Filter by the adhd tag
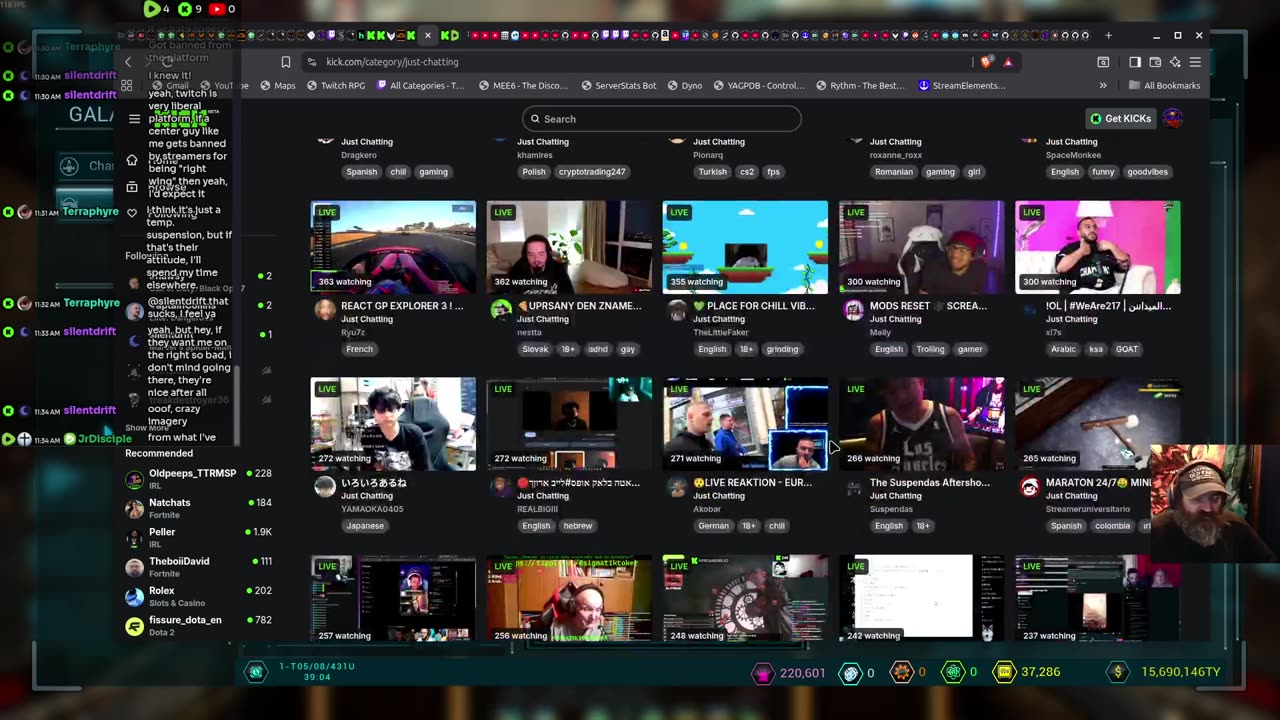This screenshot has height=720, width=1280. point(598,349)
